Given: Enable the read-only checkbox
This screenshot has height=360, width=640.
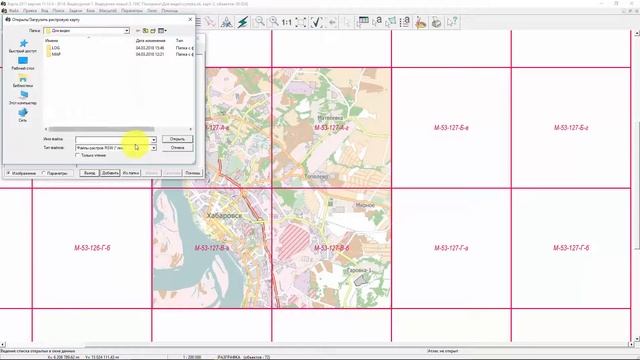Looking at the screenshot, I should pyautogui.click(x=78, y=156).
